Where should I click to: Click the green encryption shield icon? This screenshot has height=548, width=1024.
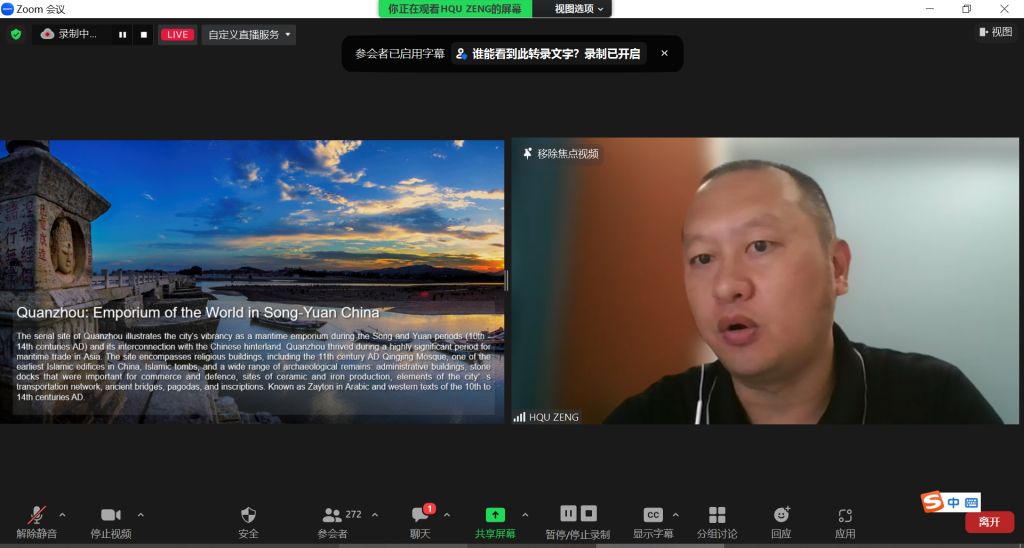point(15,34)
